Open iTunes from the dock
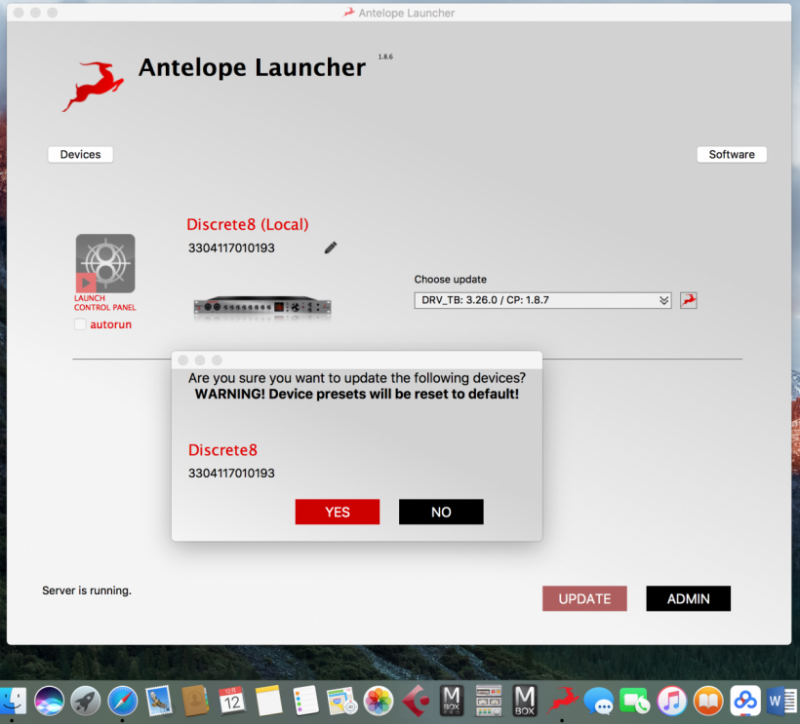 [x=671, y=701]
